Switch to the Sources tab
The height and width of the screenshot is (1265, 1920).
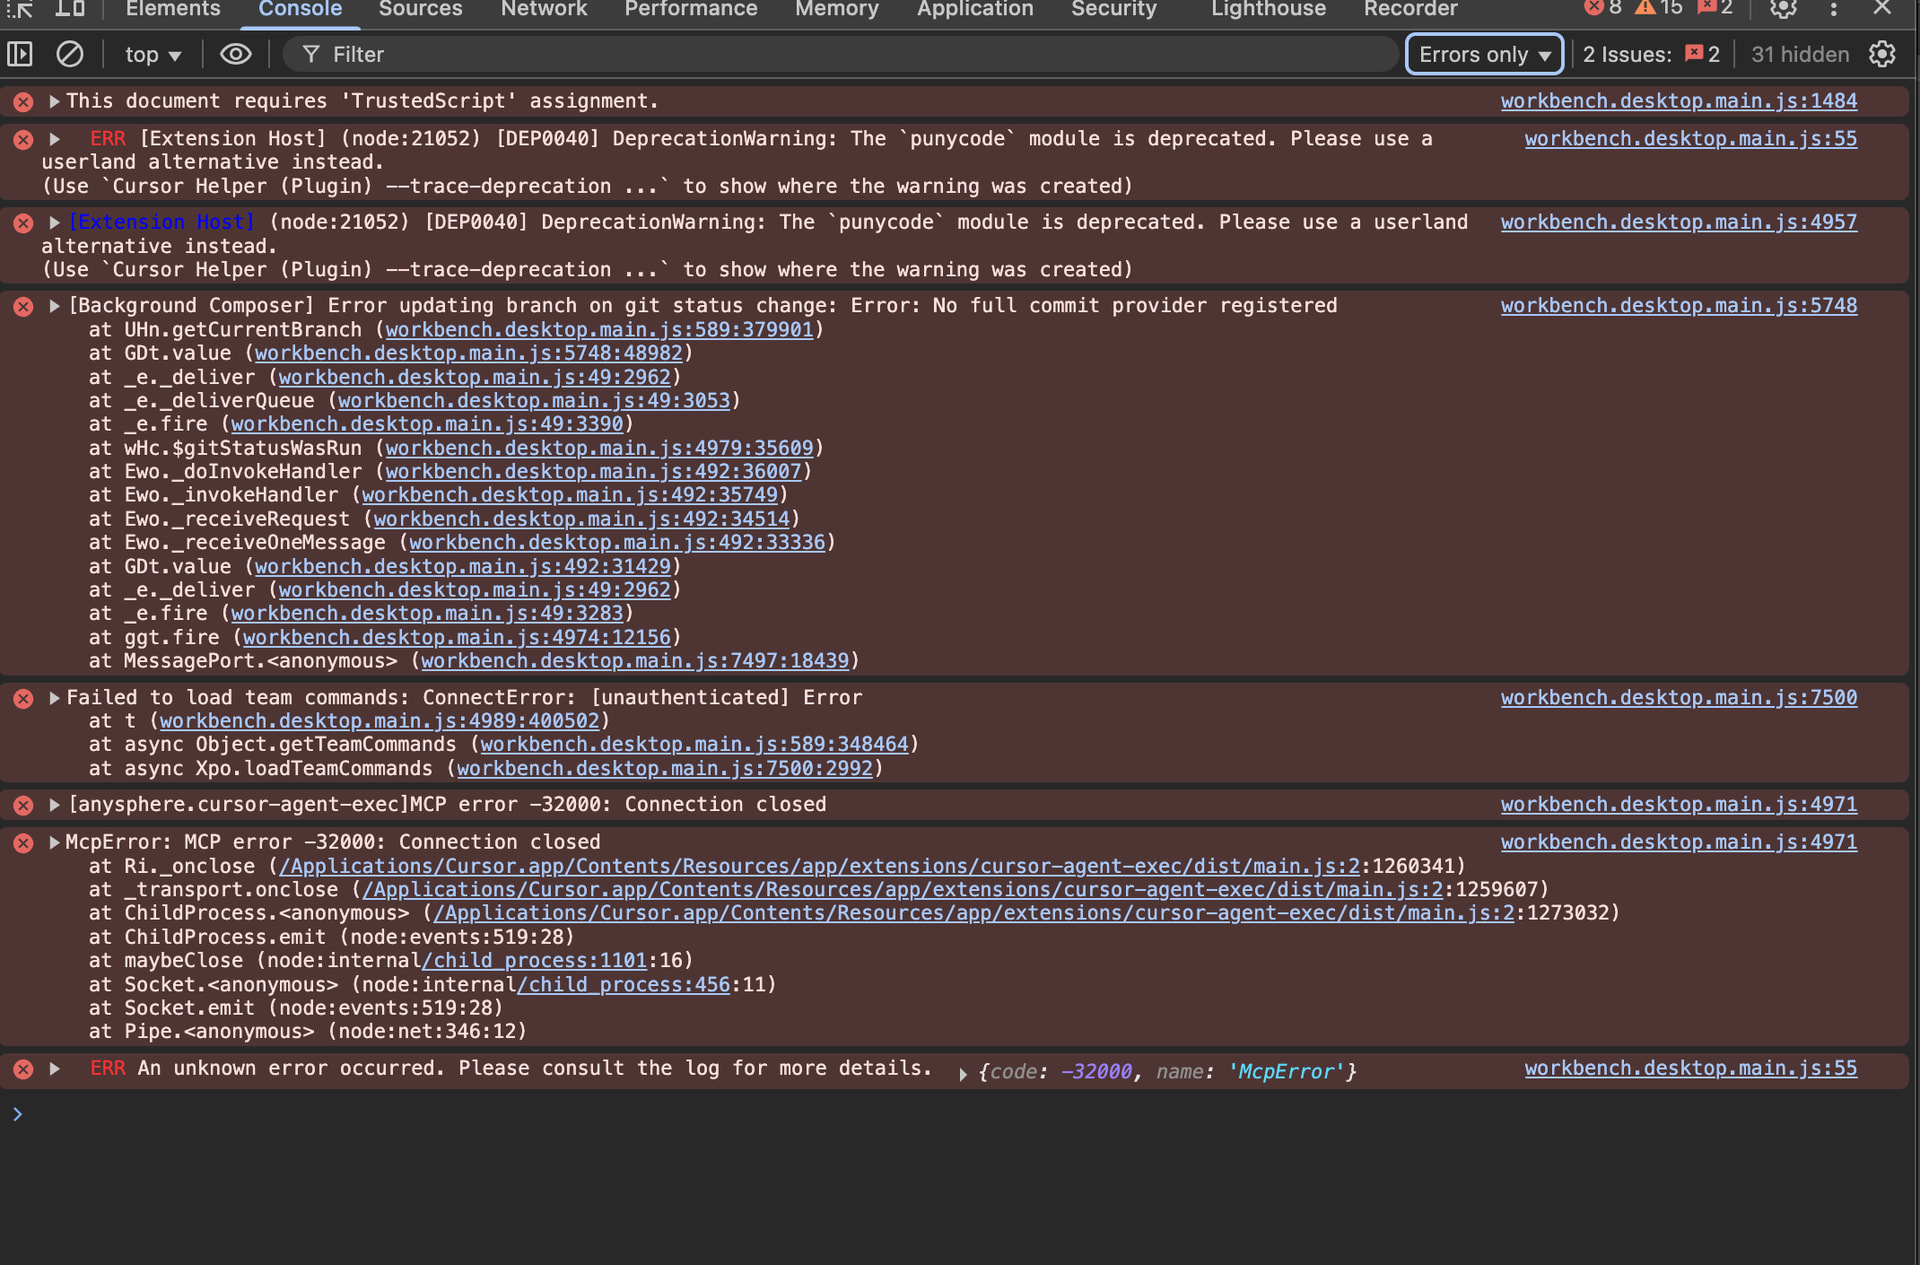point(420,9)
